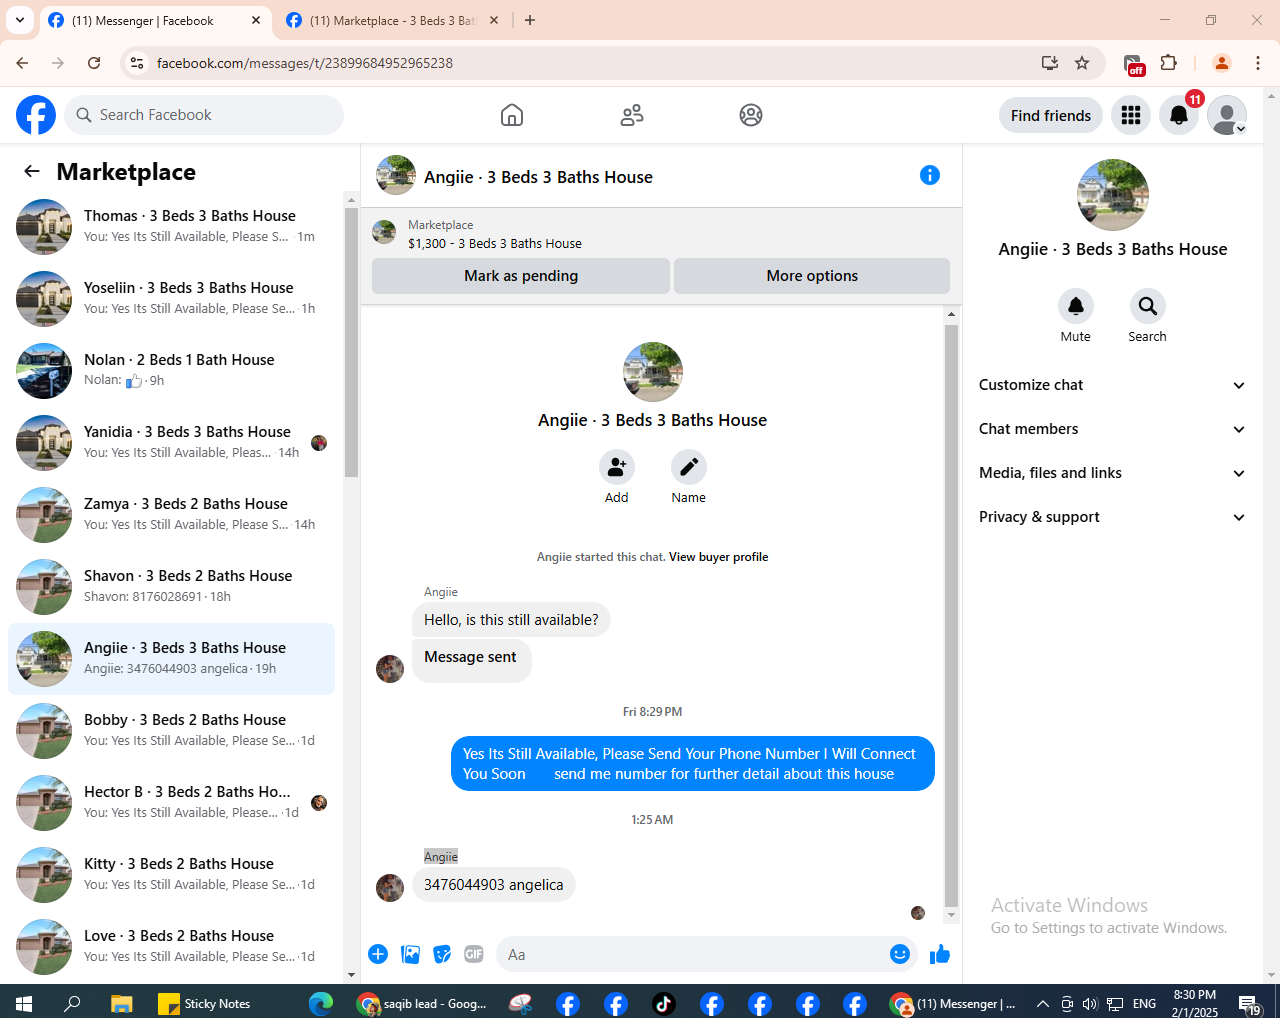
Task: Open Thomas 3 Beds 3 Baths conversation
Action: click(172, 227)
